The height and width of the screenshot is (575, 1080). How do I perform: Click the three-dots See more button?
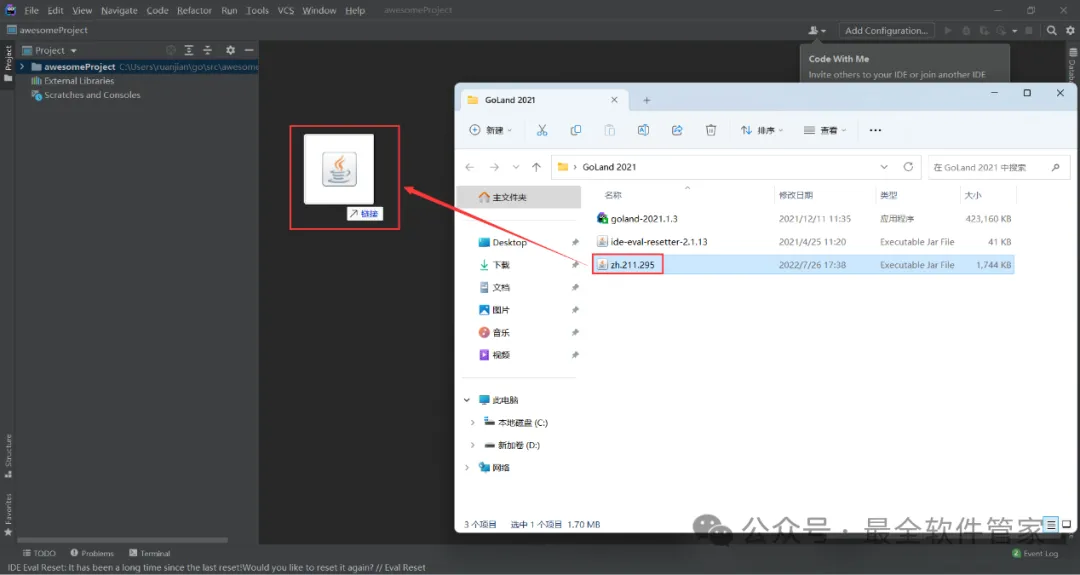click(875, 130)
